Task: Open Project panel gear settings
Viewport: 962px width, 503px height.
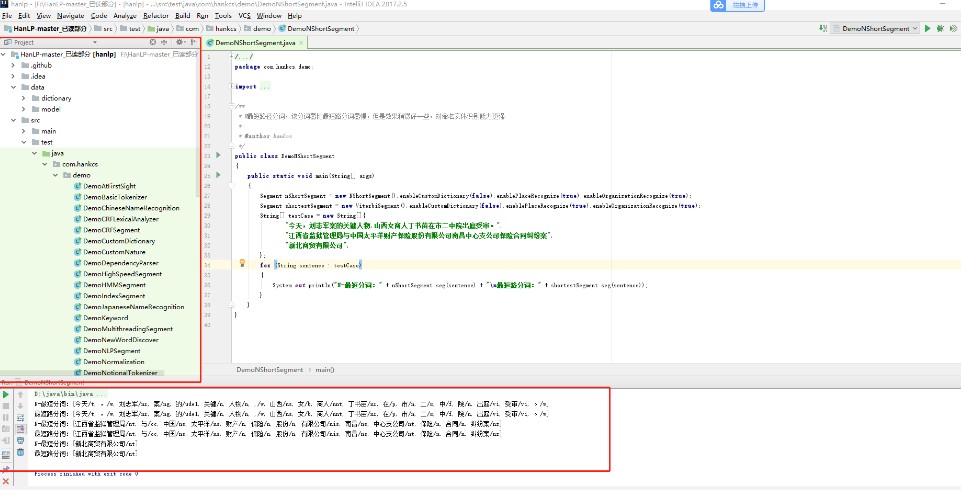Action: click(x=180, y=42)
